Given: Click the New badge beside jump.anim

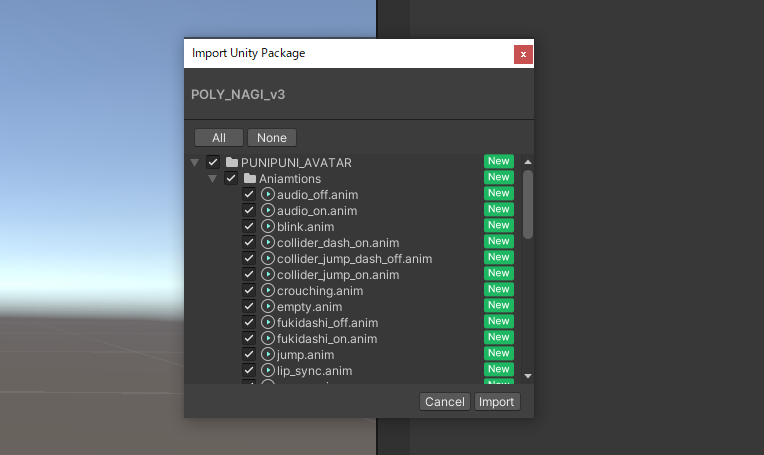Looking at the screenshot, I should [x=499, y=353].
